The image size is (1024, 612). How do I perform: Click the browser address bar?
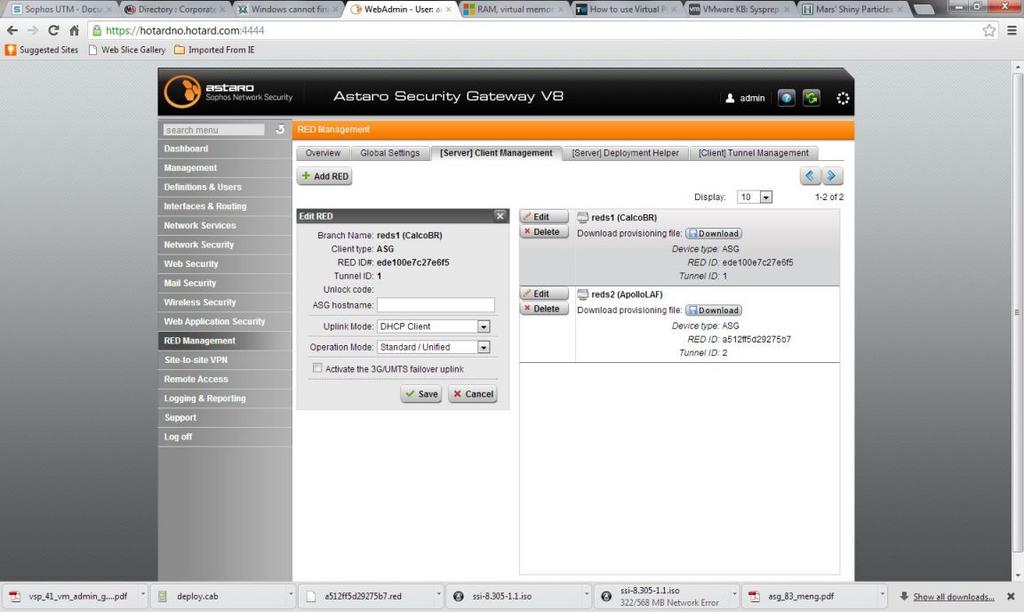pyautogui.click(x=536, y=30)
